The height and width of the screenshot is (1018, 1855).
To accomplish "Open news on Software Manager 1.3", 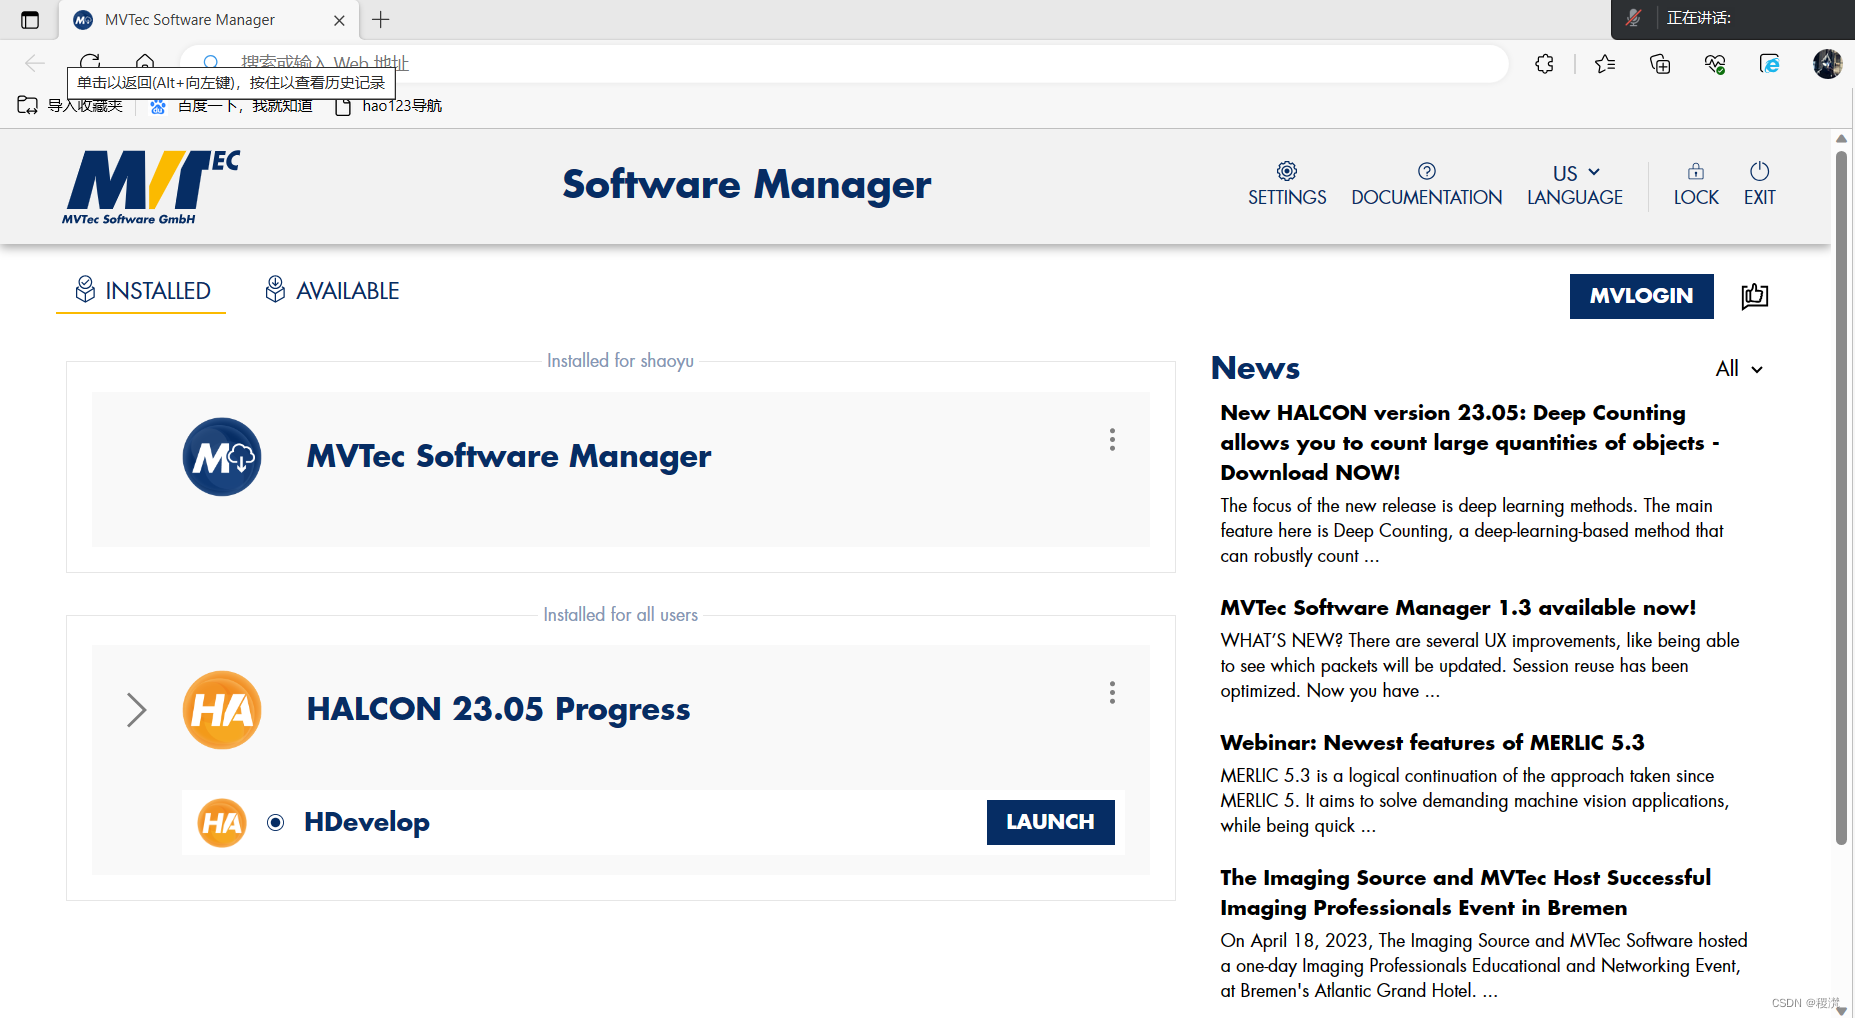I will (1458, 608).
